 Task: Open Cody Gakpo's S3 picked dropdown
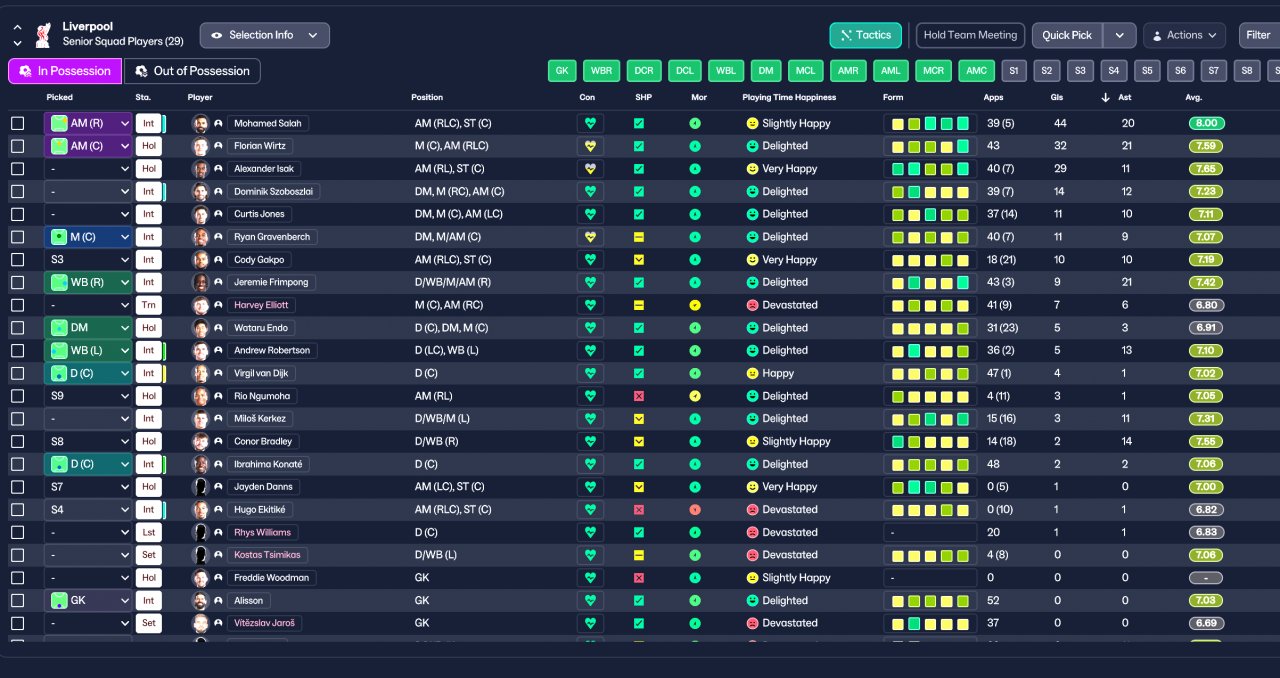[88, 260]
